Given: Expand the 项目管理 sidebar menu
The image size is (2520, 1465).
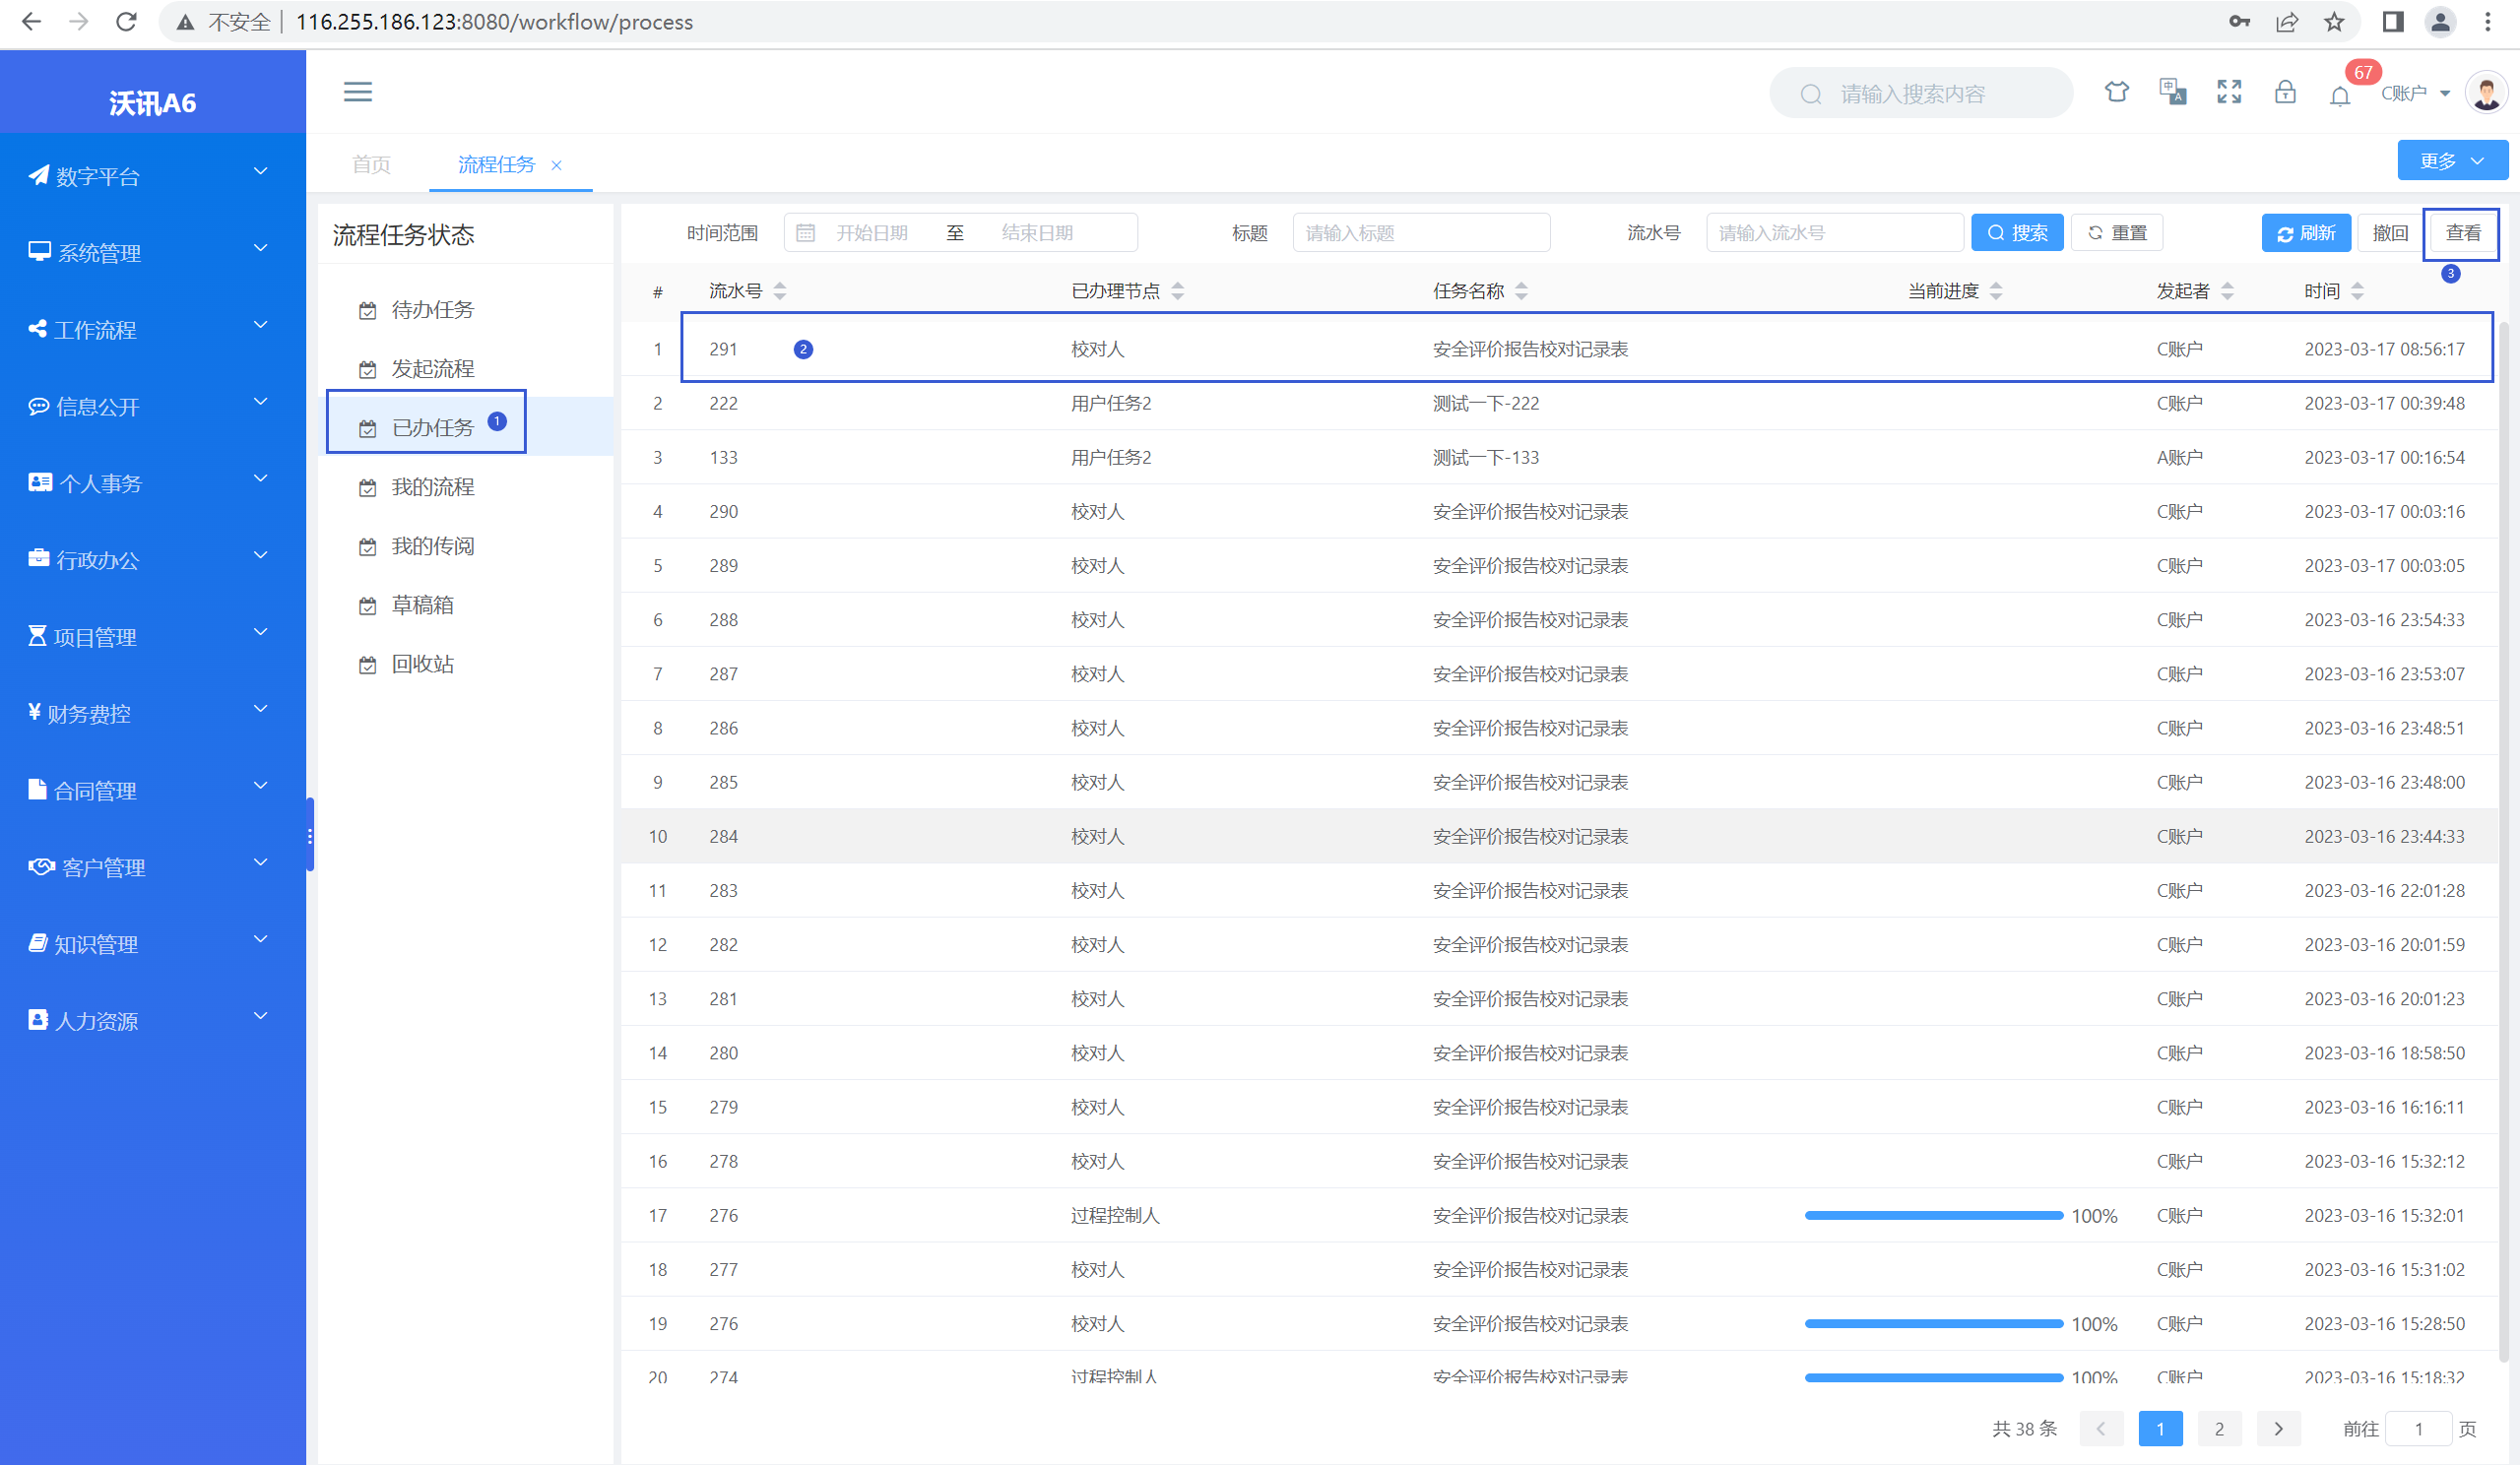Looking at the screenshot, I should pyautogui.click(x=153, y=636).
